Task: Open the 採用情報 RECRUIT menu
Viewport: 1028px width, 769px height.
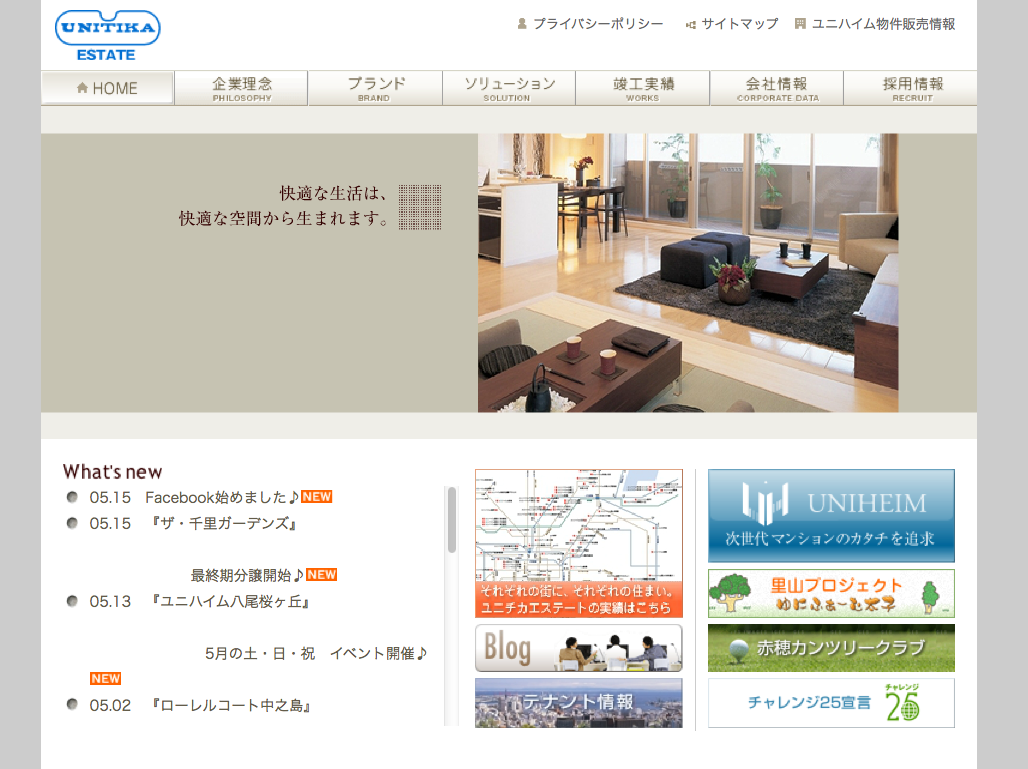Action: (910, 88)
